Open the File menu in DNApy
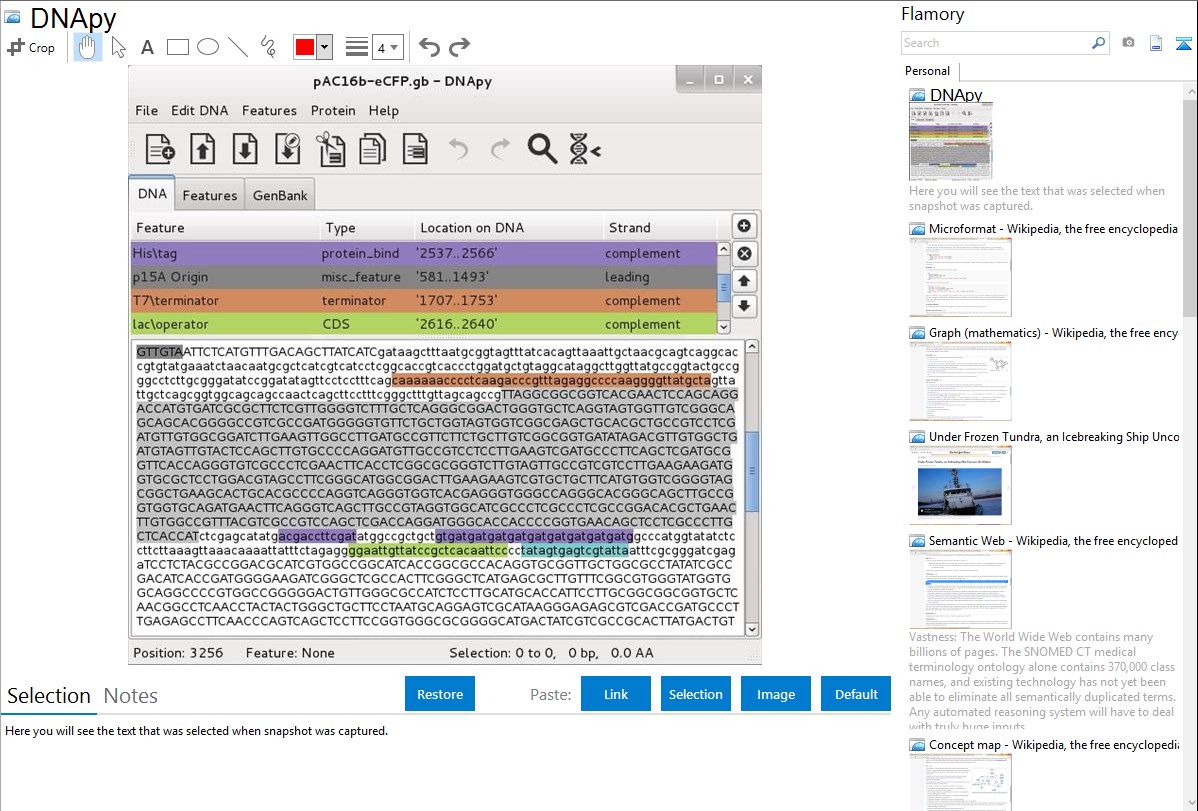The height and width of the screenshot is (811, 1198). coord(147,111)
